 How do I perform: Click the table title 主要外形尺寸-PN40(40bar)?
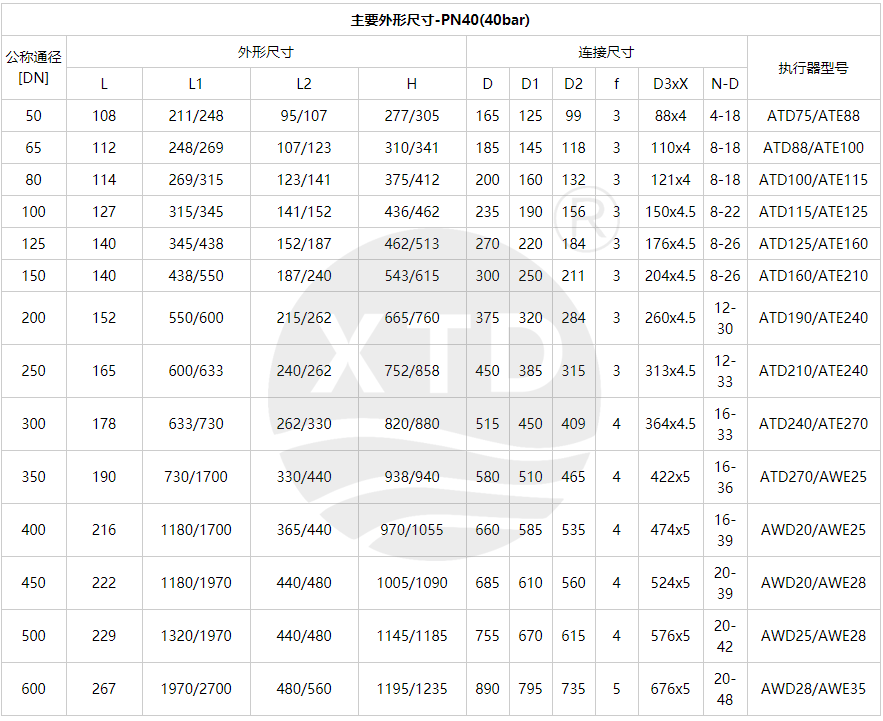(441, 20)
